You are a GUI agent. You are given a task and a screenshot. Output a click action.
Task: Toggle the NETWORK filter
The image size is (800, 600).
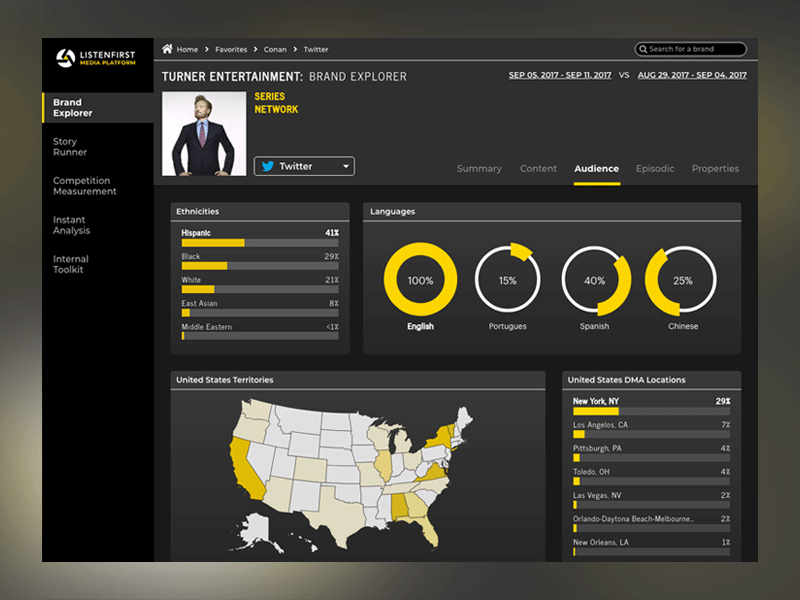[275, 109]
